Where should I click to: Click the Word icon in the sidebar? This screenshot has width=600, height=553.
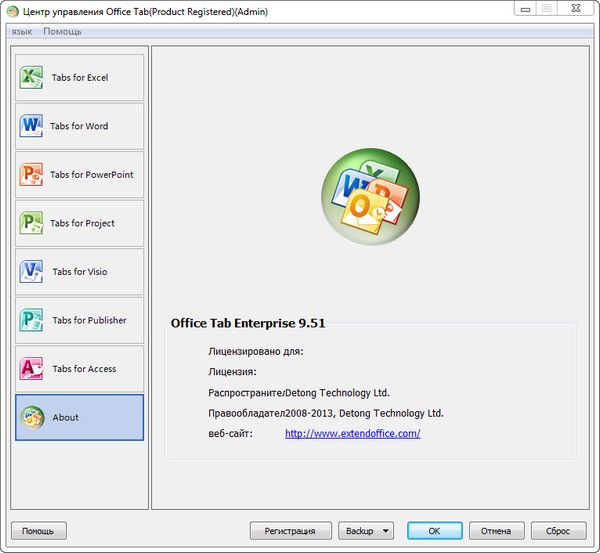(31, 126)
